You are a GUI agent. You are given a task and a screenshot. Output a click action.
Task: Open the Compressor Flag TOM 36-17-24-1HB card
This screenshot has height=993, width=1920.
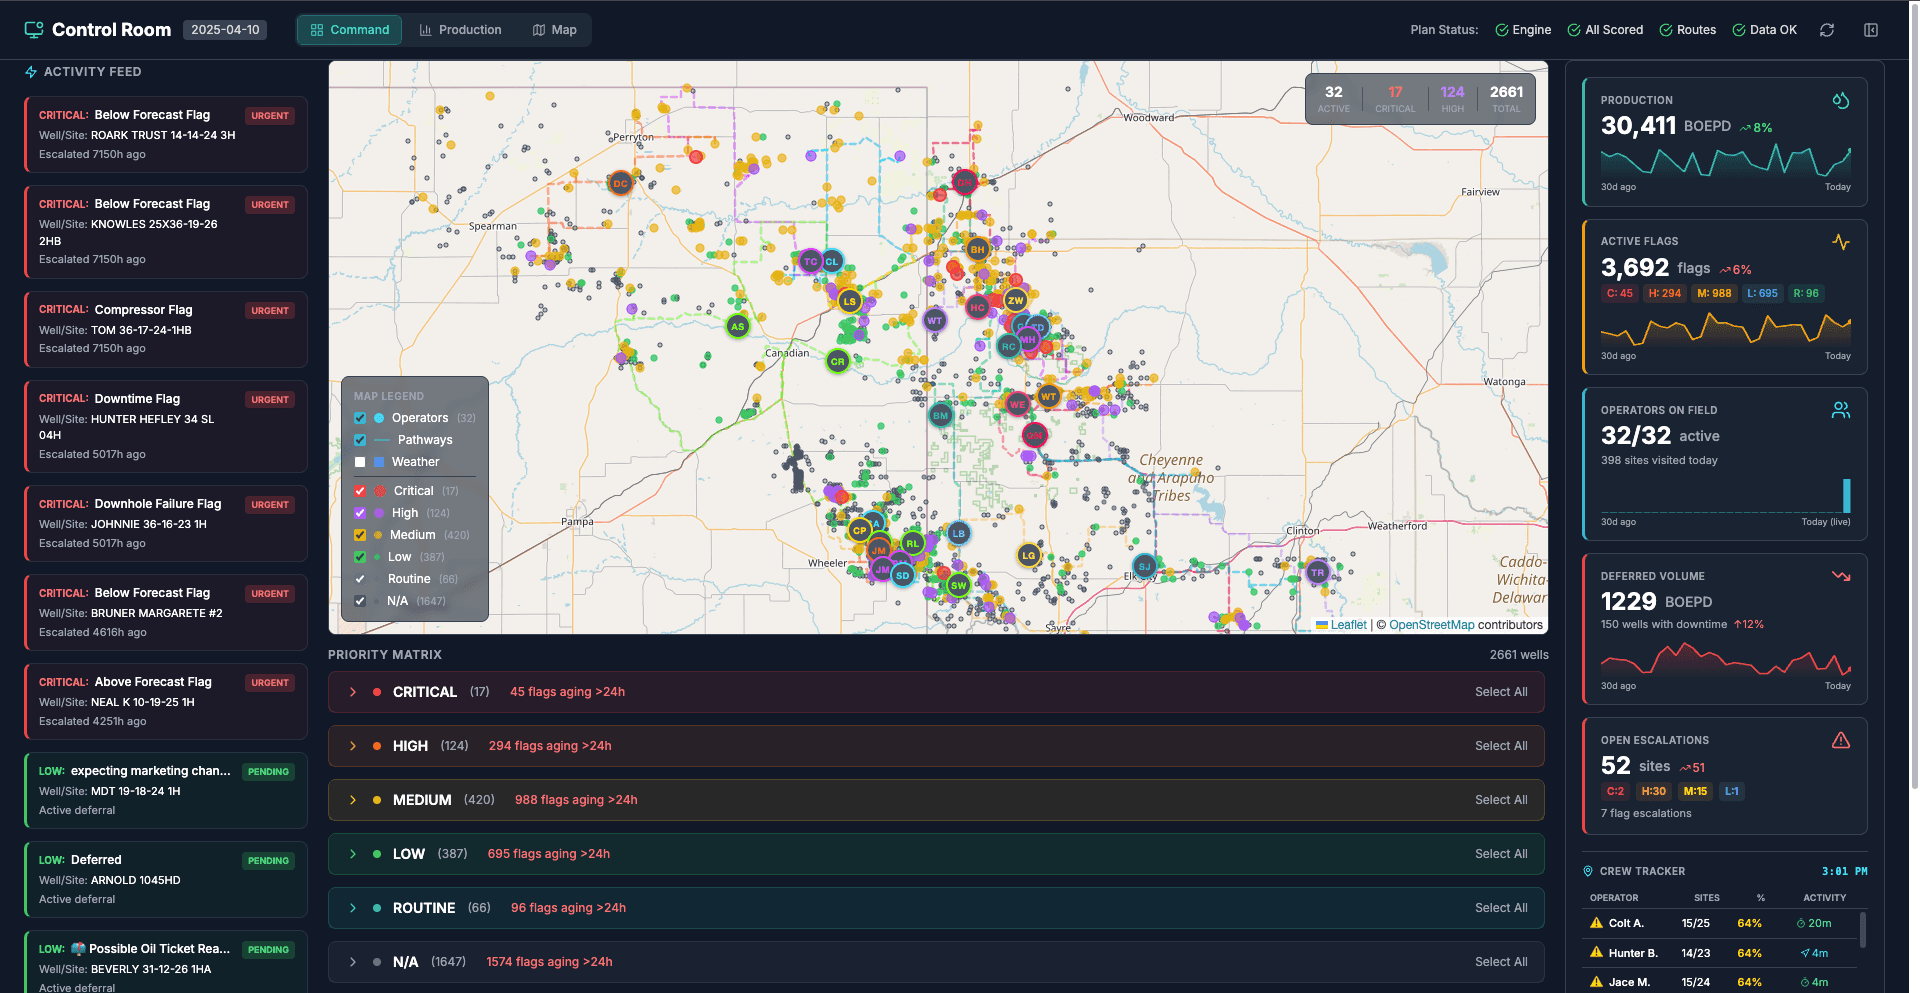(x=165, y=330)
